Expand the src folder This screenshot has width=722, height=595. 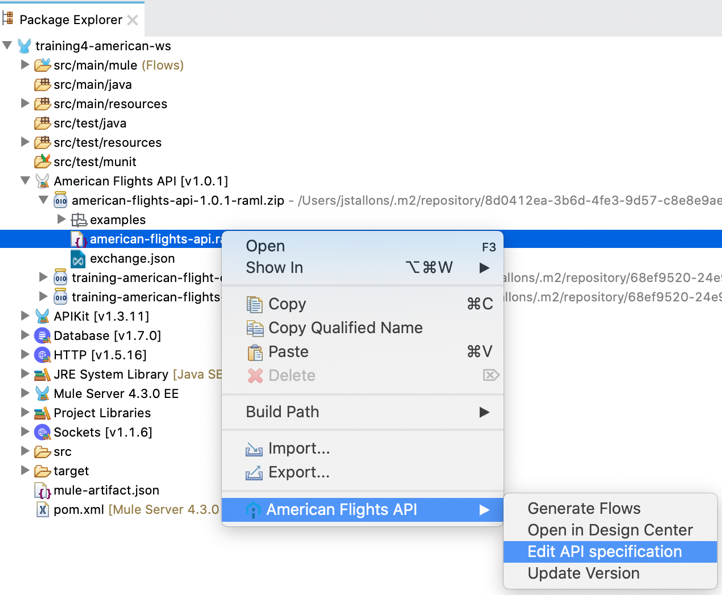pyautogui.click(x=25, y=451)
